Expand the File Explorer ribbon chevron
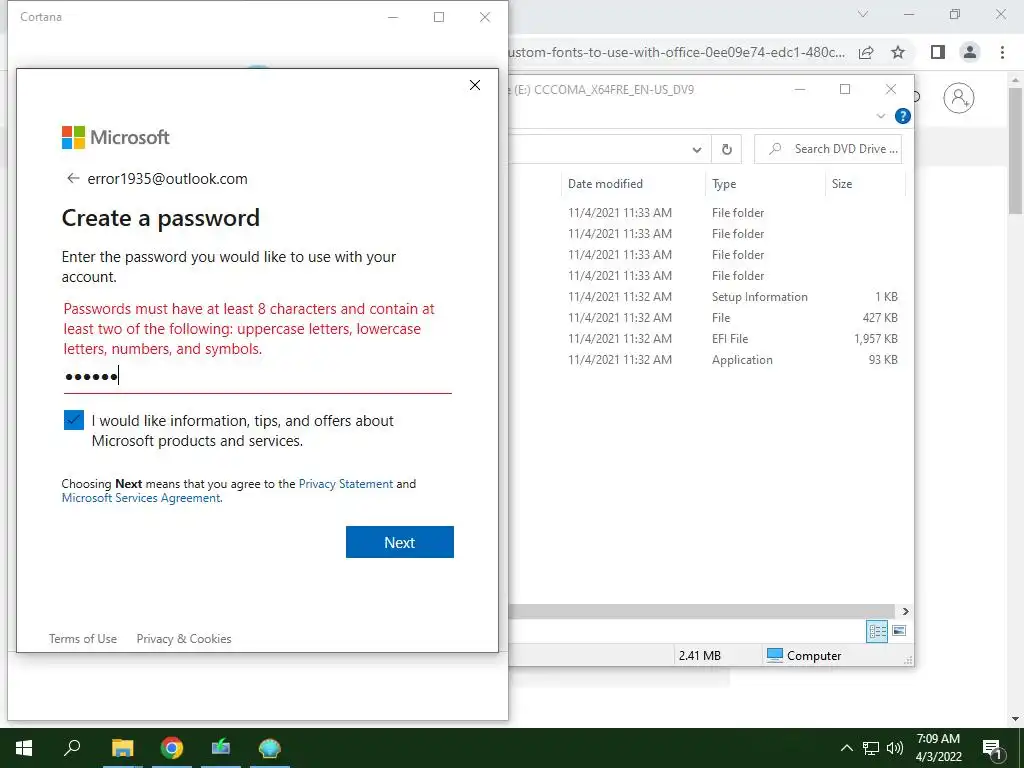This screenshot has width=1024, height=768. coord(880,116)
